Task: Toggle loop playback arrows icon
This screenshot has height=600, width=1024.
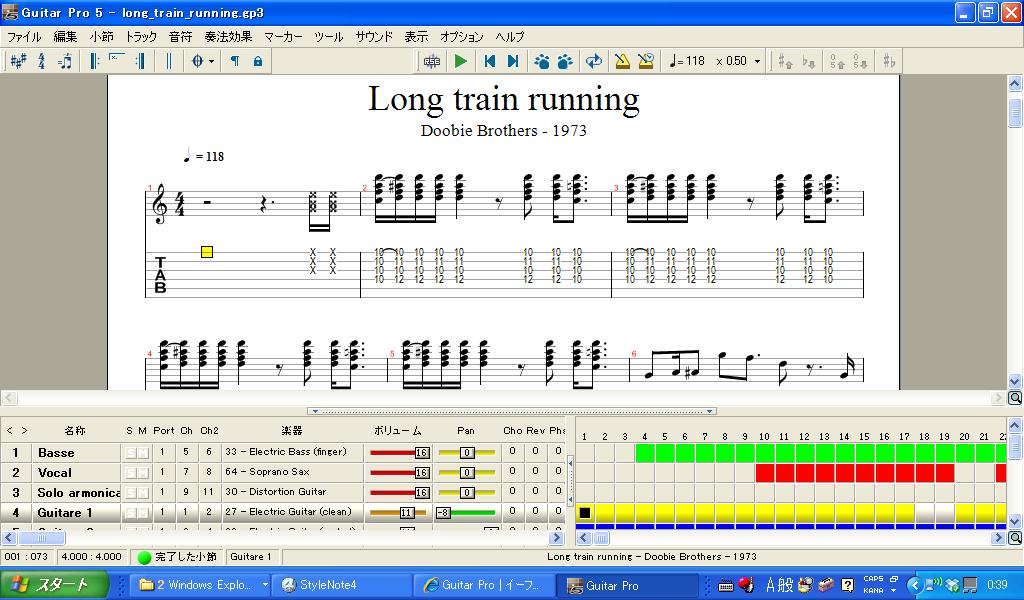Action: (594, 61)
